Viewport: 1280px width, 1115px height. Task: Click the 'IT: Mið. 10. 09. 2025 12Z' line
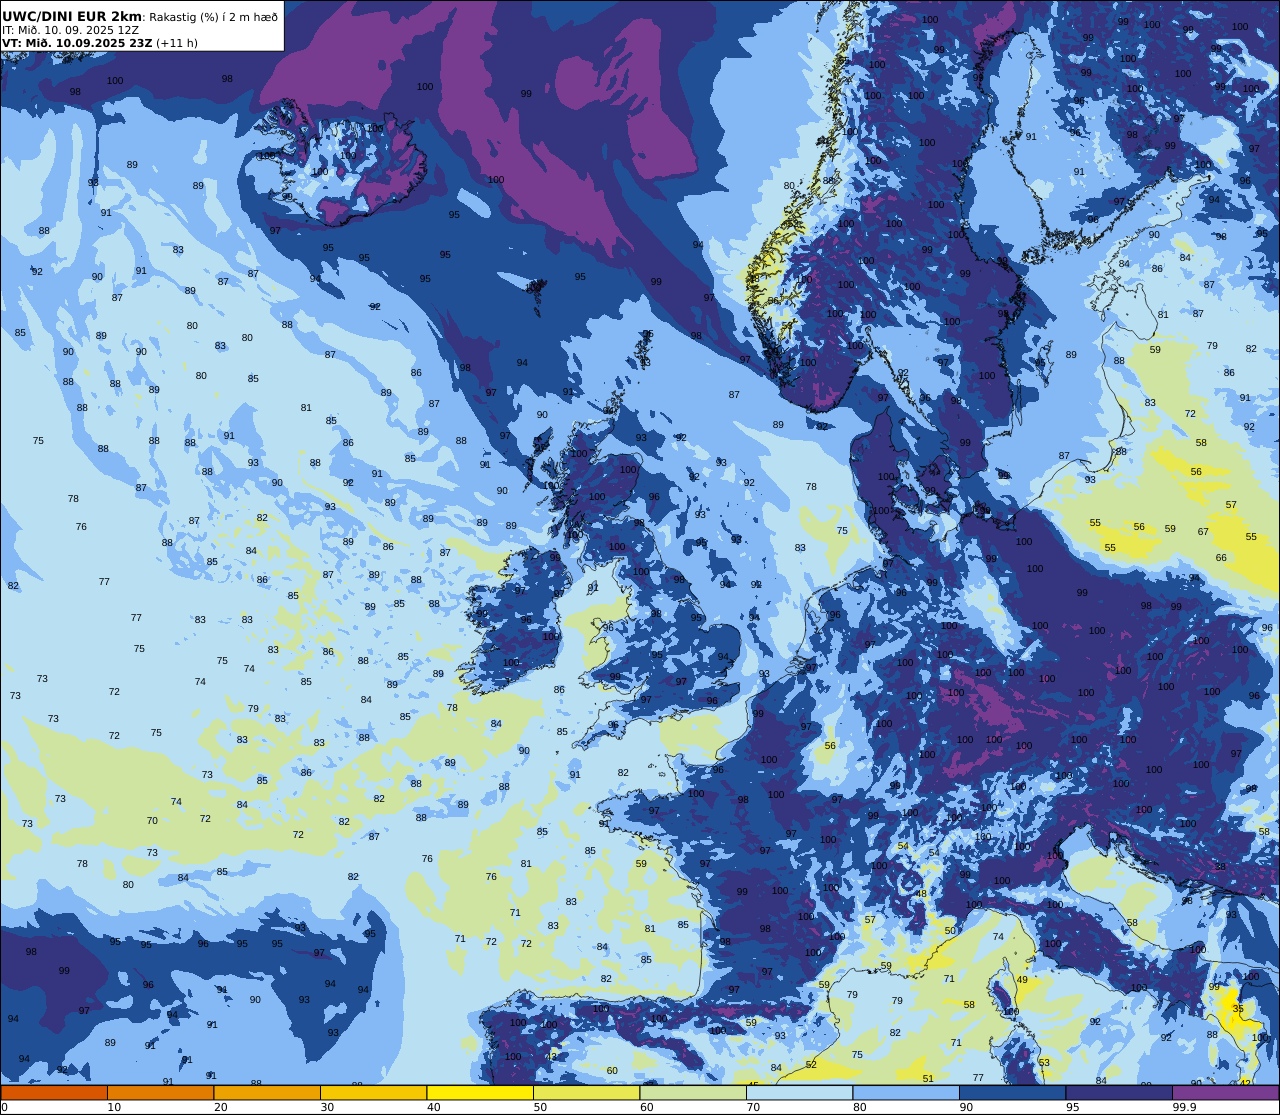tap(70, 30)
